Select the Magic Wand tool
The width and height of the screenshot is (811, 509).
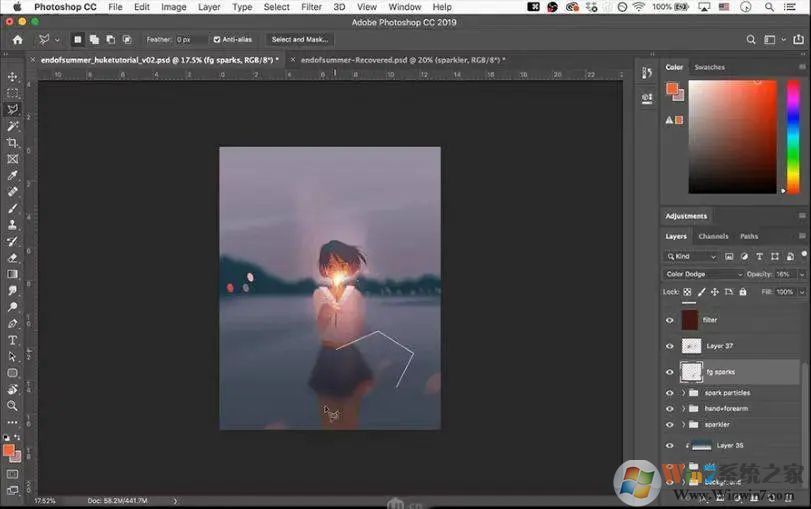tap(12, 126)
